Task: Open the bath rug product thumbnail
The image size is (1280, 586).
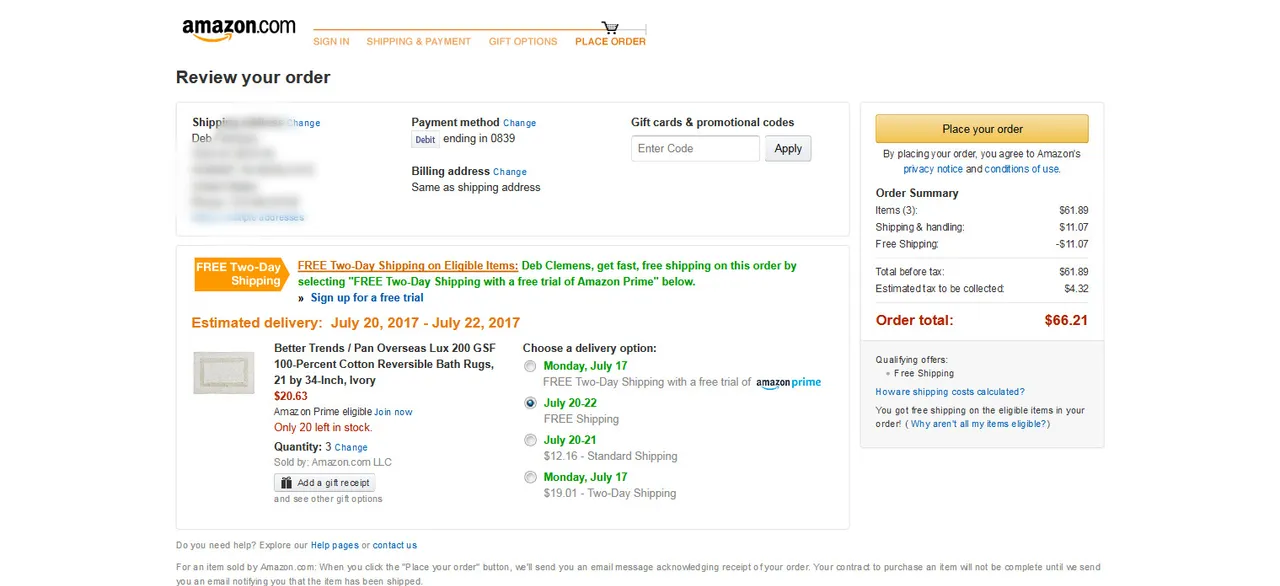Action: tap(223, 372)
